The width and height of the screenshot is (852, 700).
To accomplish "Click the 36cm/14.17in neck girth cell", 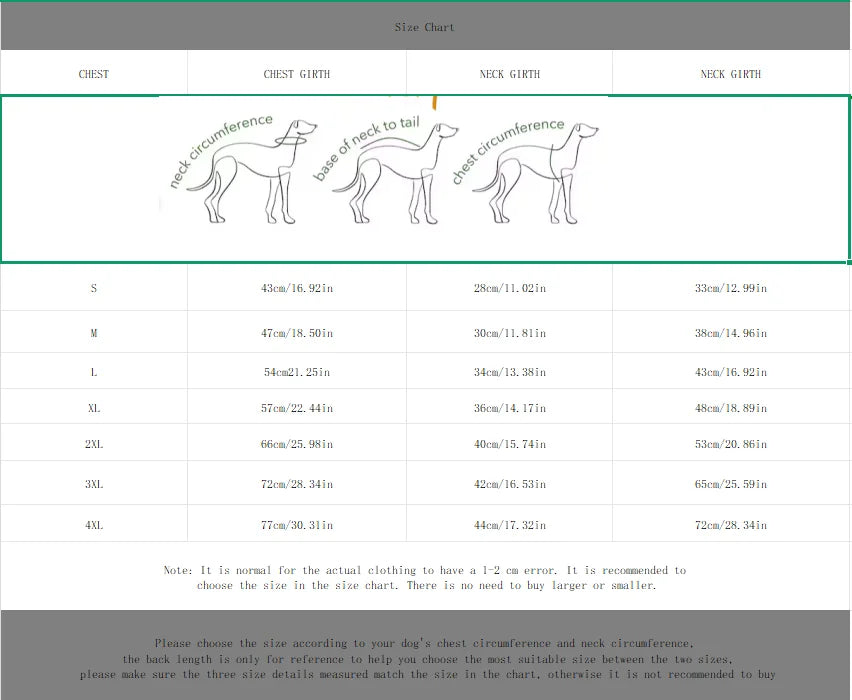I will click(x=510, y=408).
